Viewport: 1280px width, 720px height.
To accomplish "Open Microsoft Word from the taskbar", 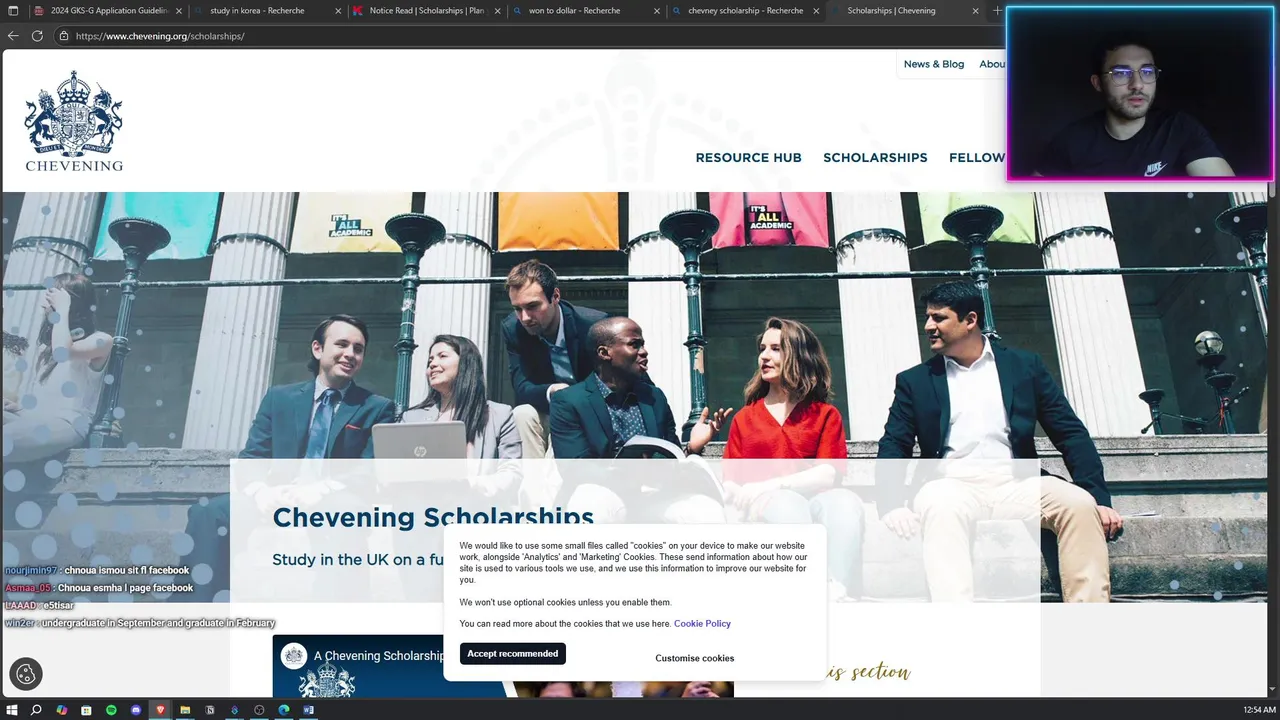I will coord(308,710).
